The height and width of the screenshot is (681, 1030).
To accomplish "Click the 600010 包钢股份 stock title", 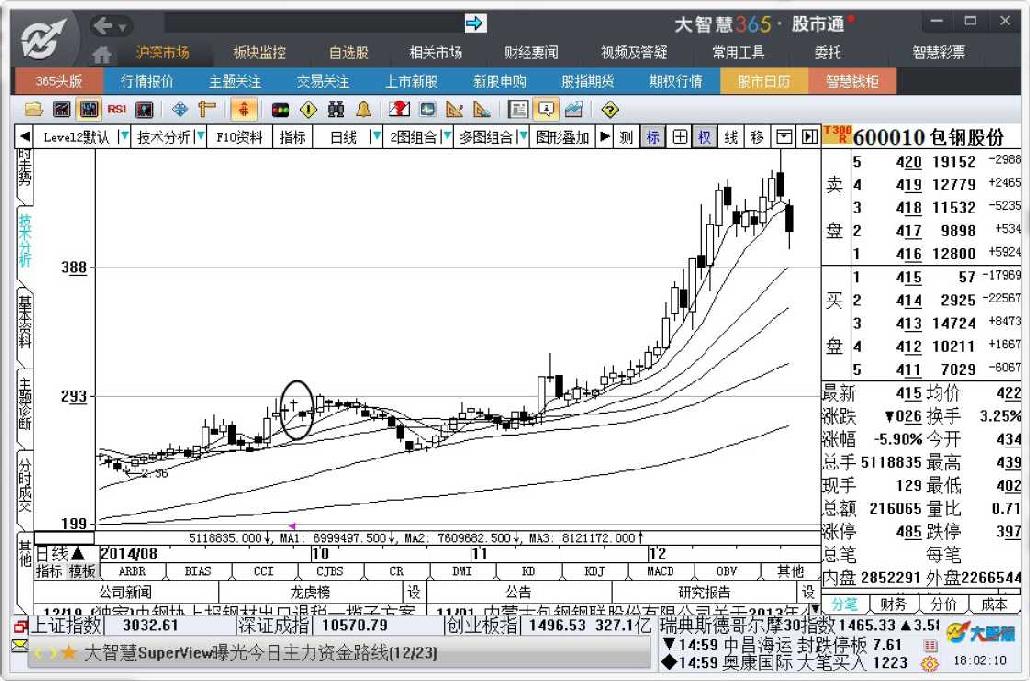I will 928,137.
